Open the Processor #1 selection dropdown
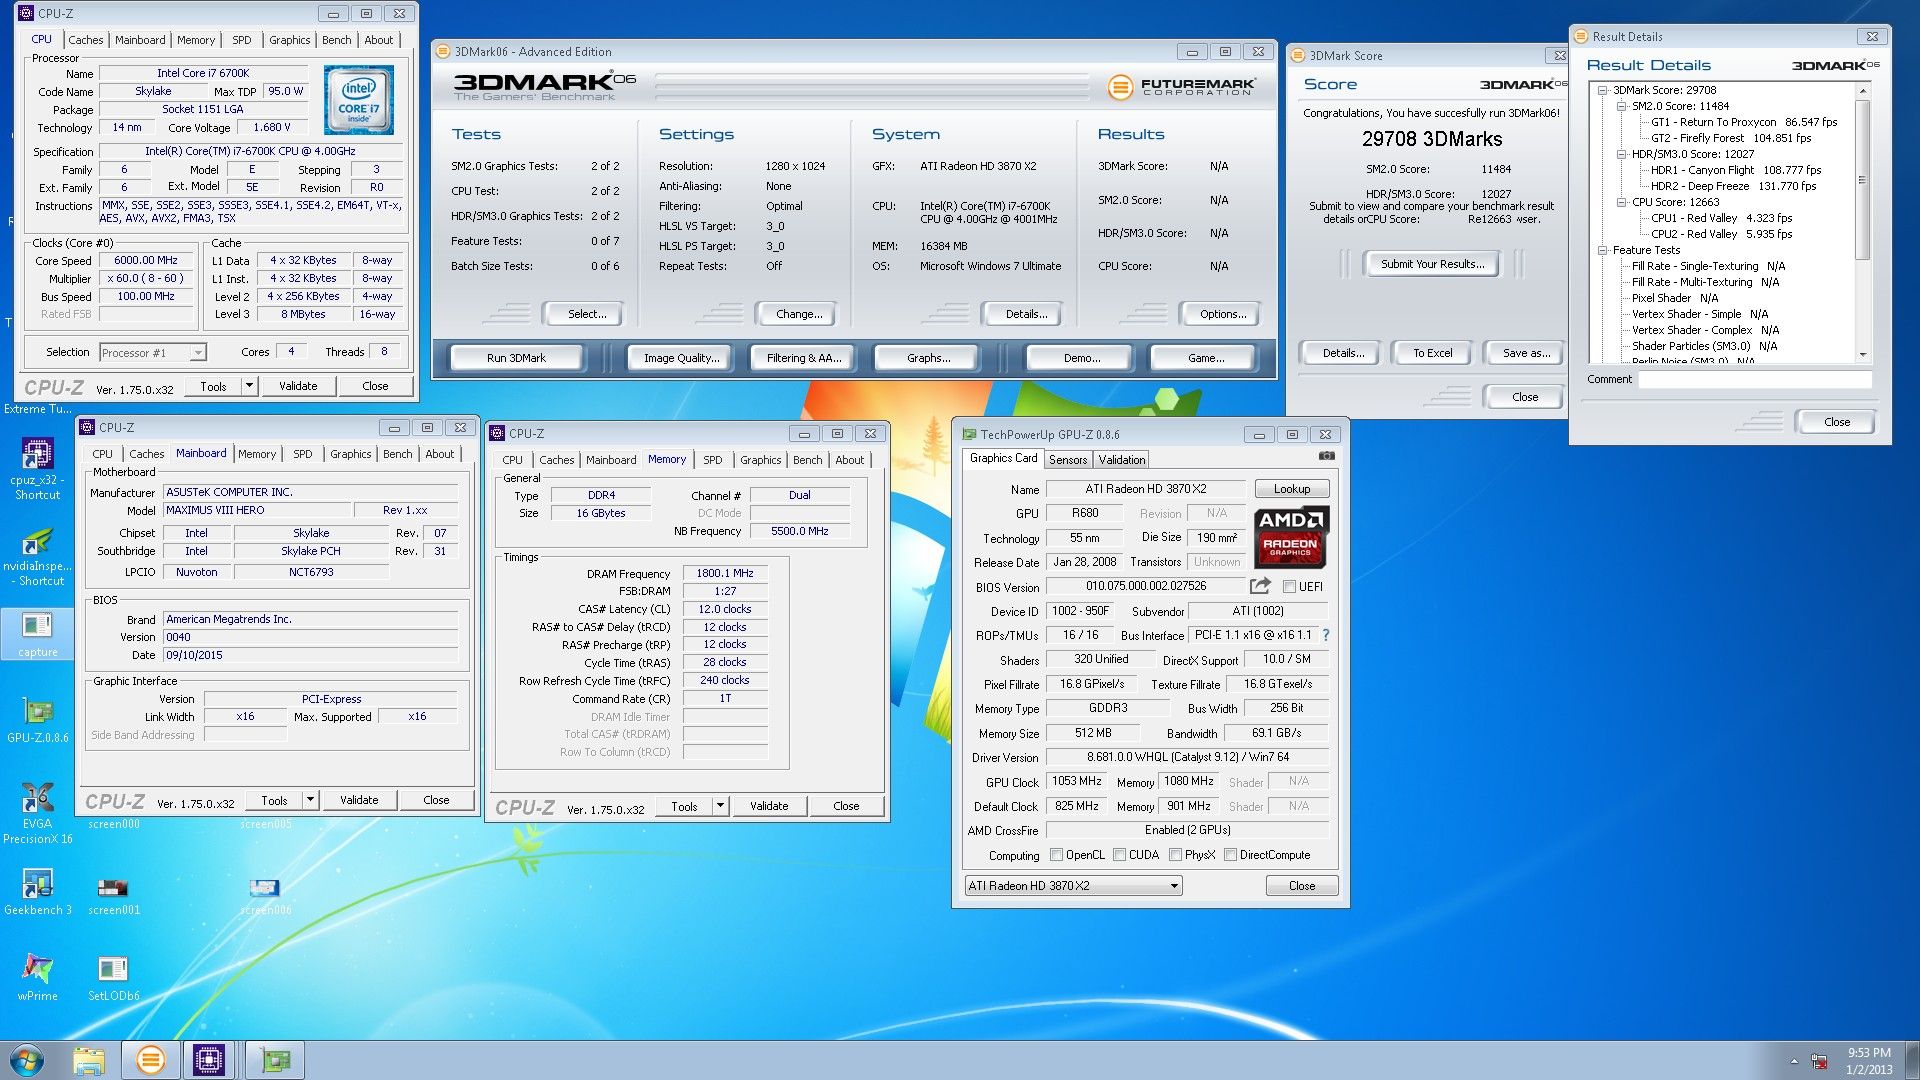Image resolution: width=1920 pixels, height=1080 pixels. [x=153, y=353]
